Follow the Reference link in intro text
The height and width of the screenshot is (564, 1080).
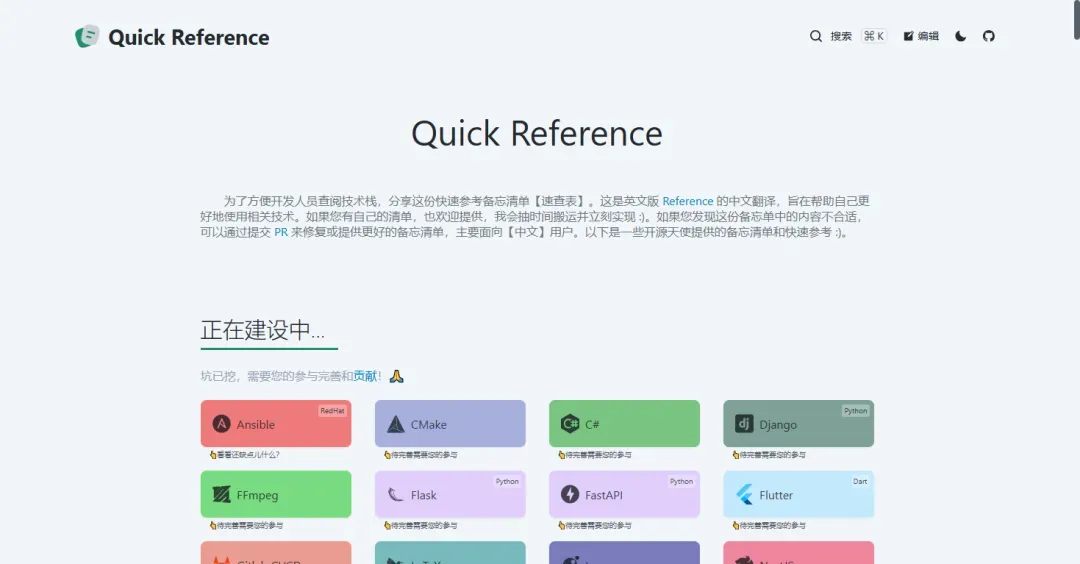click(x=687, y=201)
